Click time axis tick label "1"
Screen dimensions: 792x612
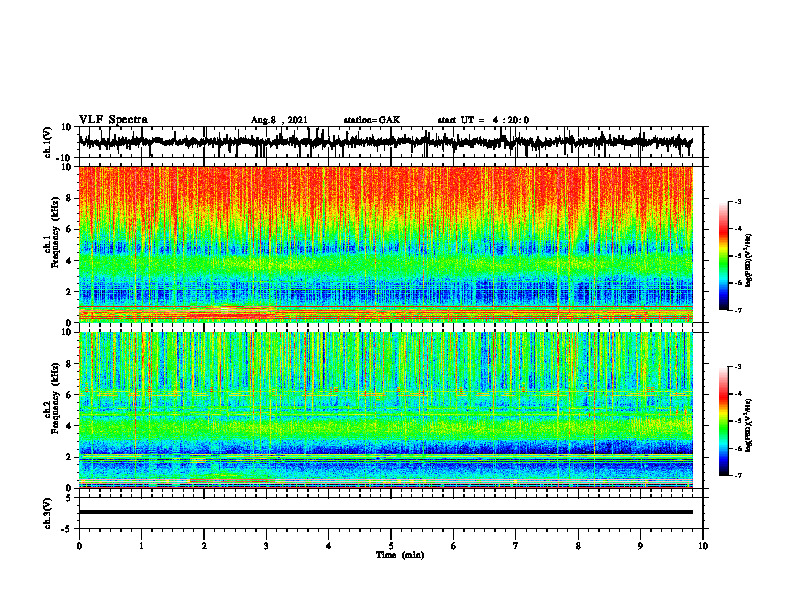coord(141,546)
